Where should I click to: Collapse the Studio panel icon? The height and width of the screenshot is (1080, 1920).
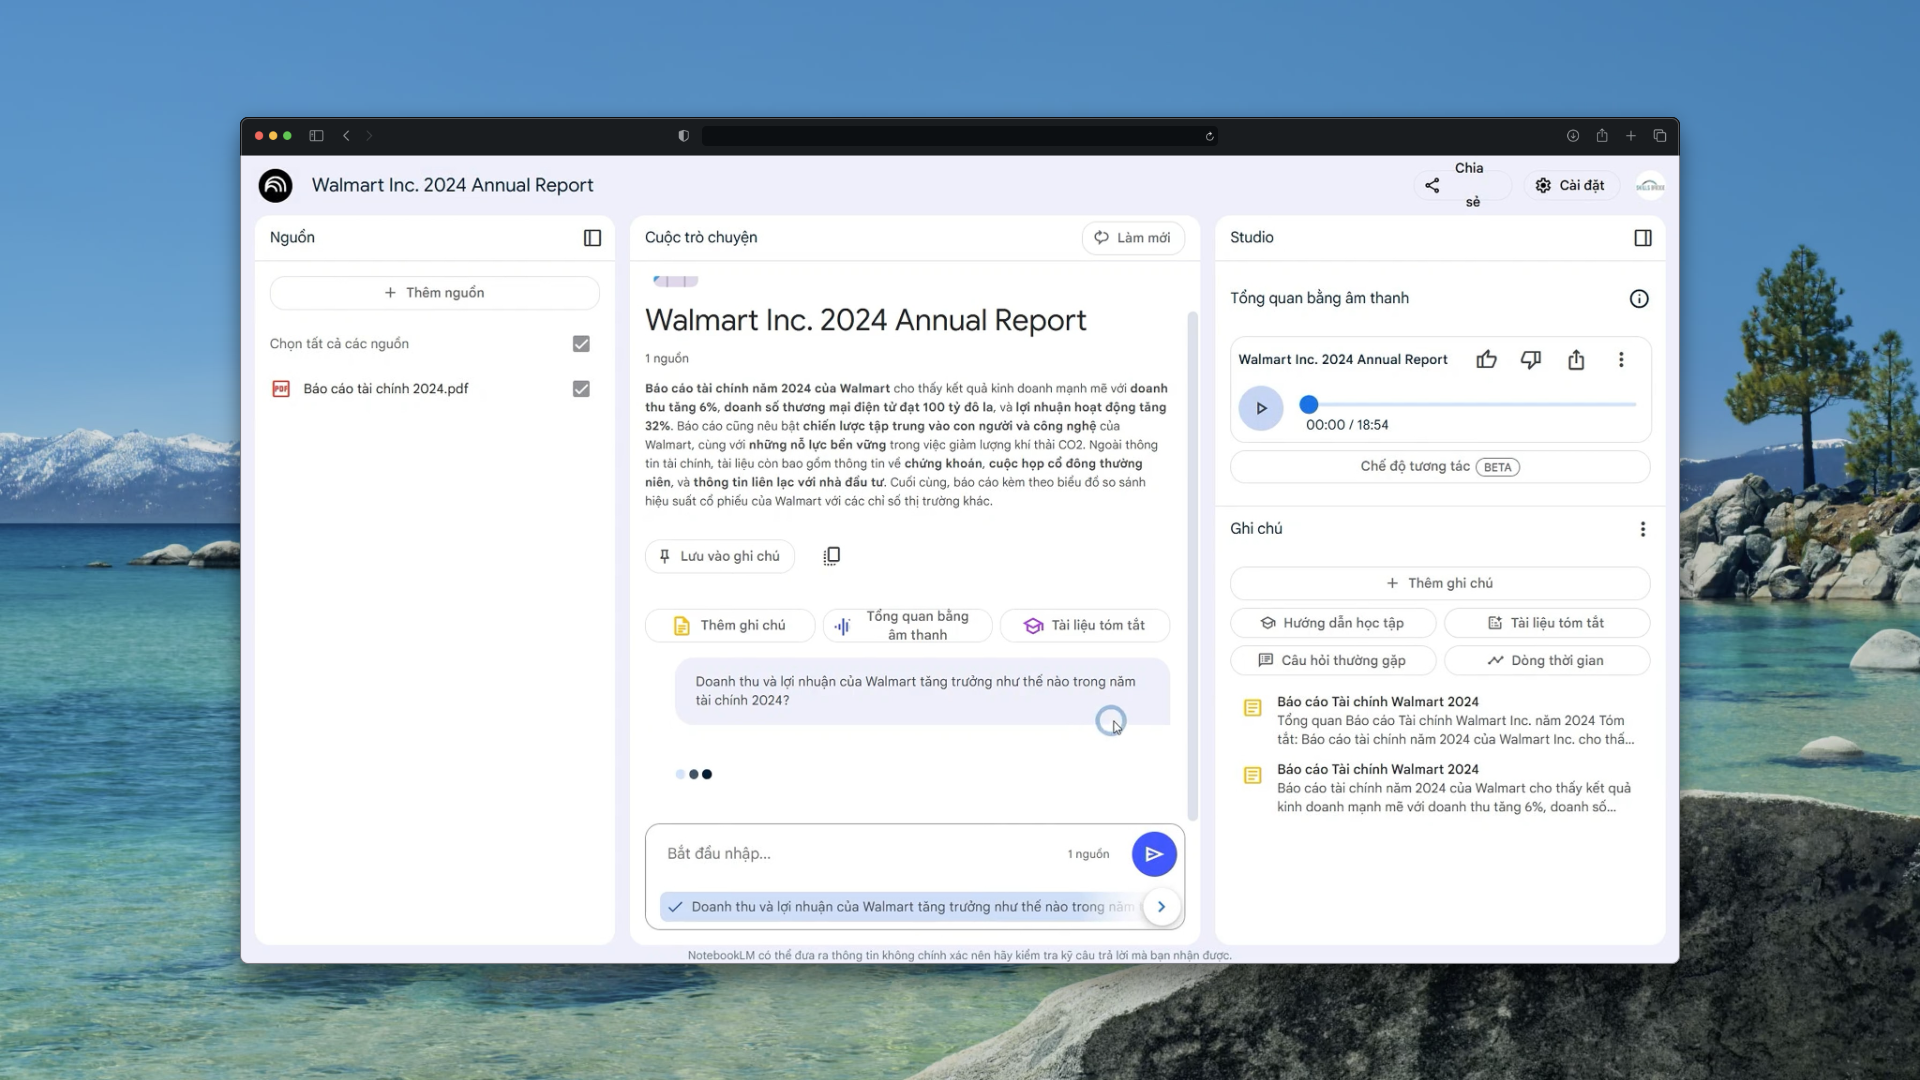[1642, 238]
